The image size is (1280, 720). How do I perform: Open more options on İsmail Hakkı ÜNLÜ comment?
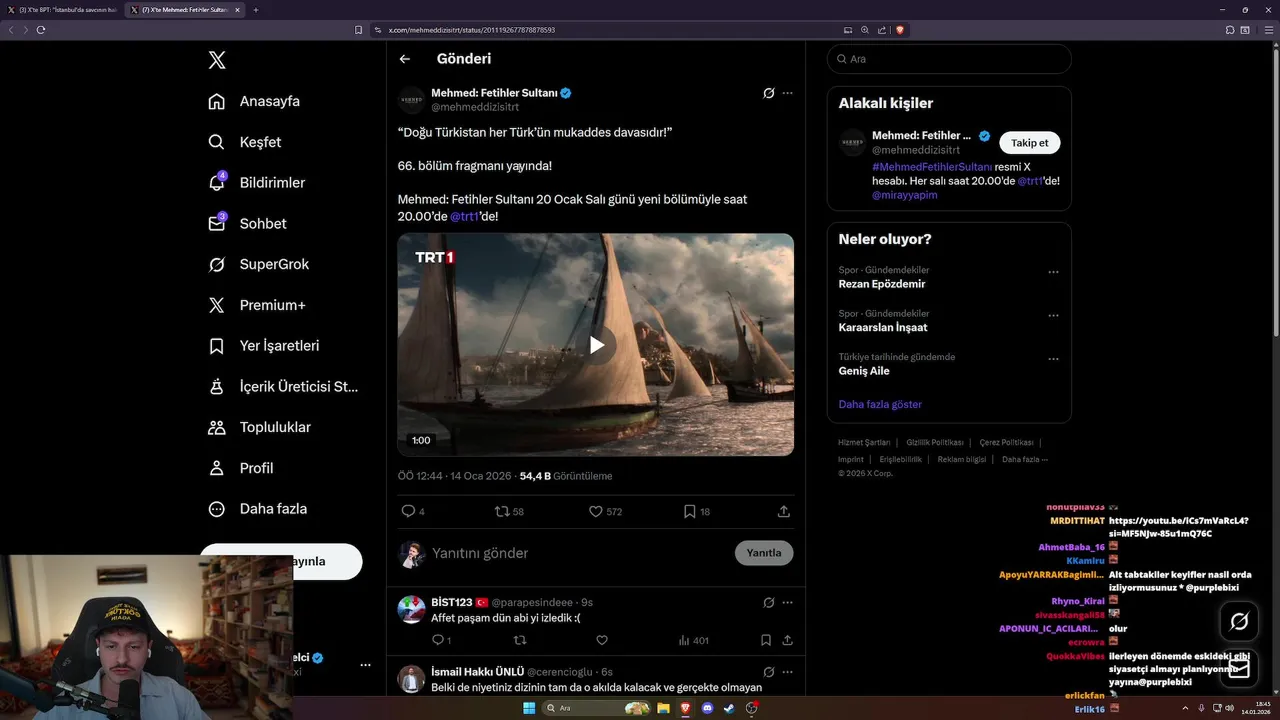coord(788,672)
